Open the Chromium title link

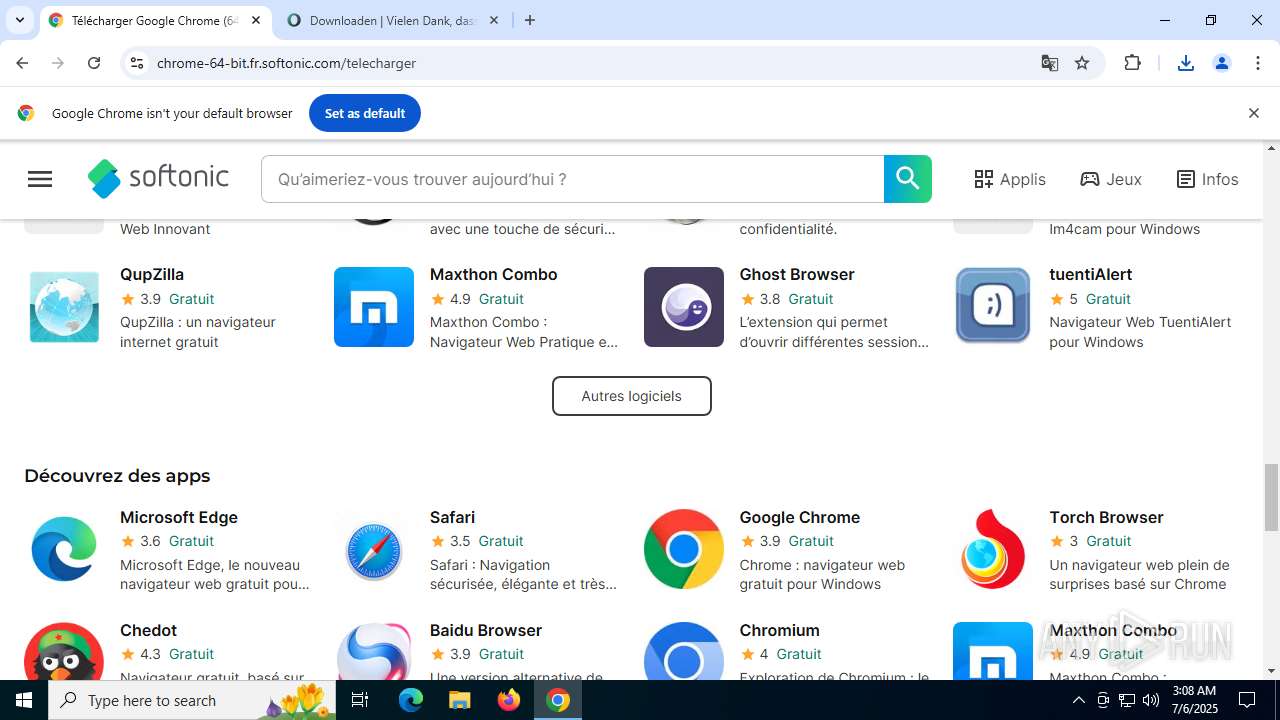[x=780, y=630]
